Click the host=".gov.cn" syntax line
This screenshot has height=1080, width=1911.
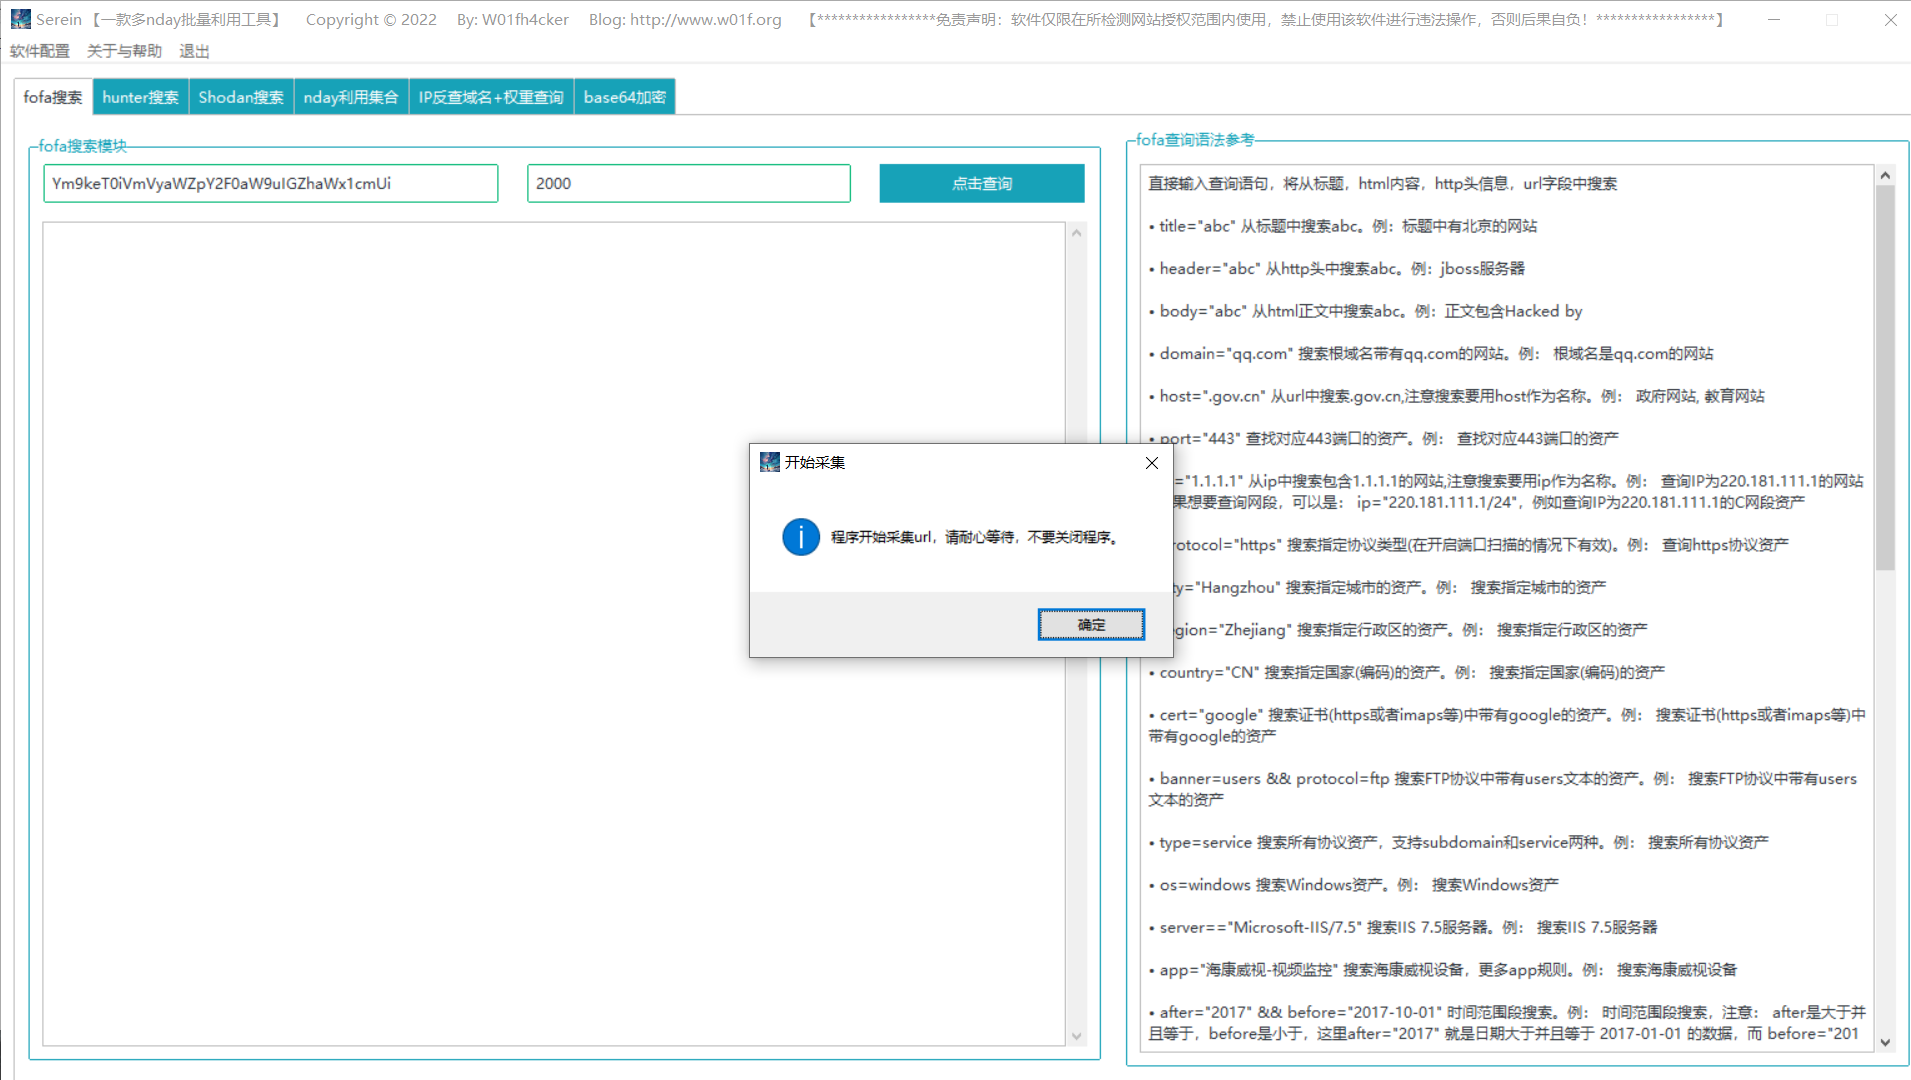pos(1457,396)
